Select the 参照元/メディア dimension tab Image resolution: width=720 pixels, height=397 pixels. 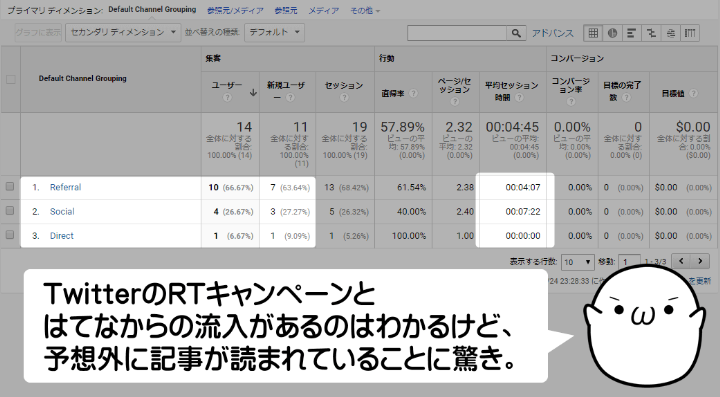235,10
